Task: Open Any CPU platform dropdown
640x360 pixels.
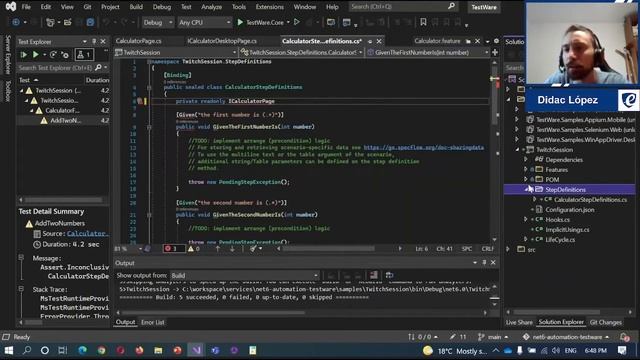Action: [x=204, y=22]
